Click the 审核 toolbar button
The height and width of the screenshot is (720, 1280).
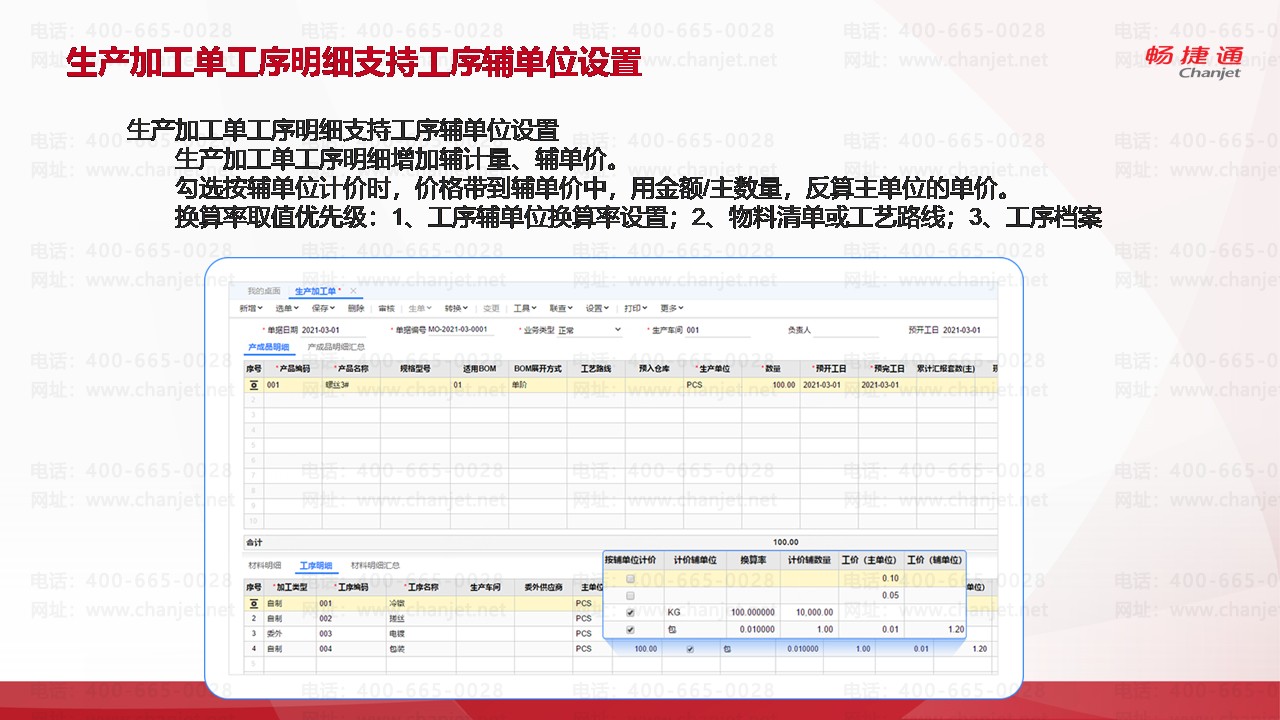coord(387,308)
